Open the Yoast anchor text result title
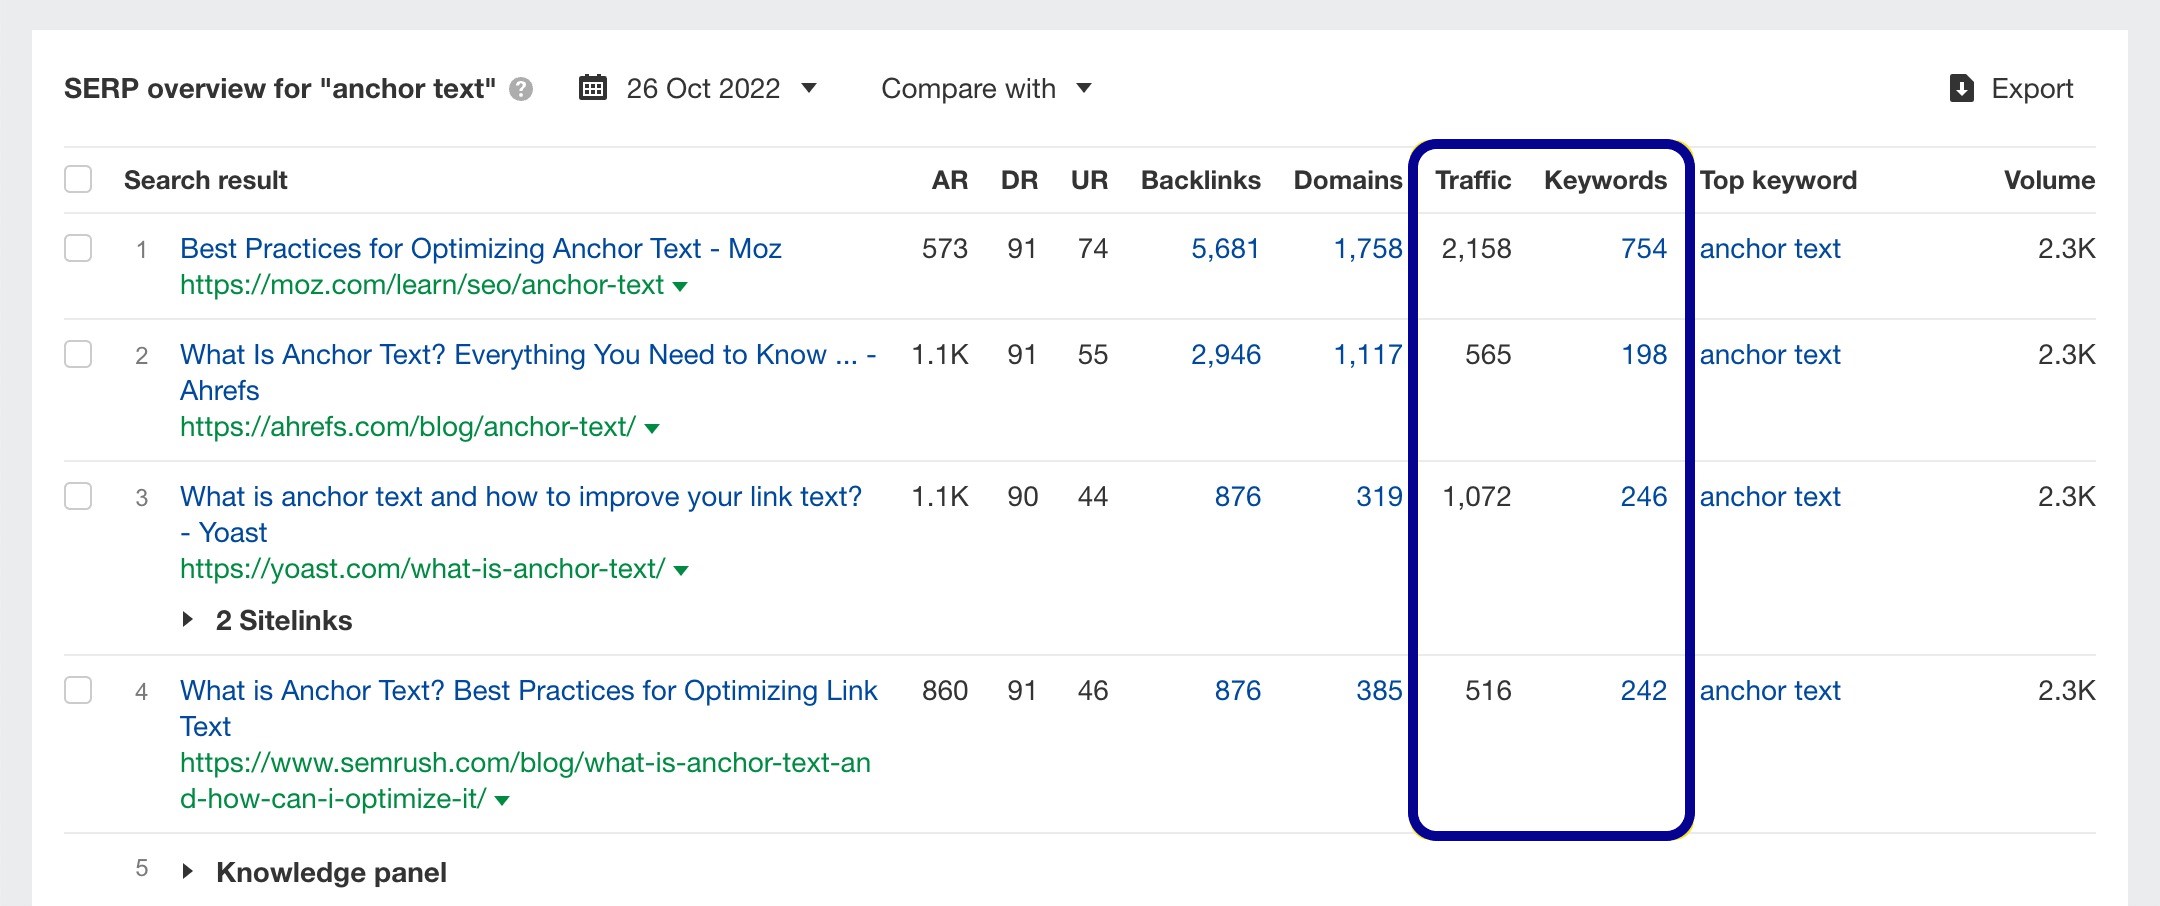 521,514
